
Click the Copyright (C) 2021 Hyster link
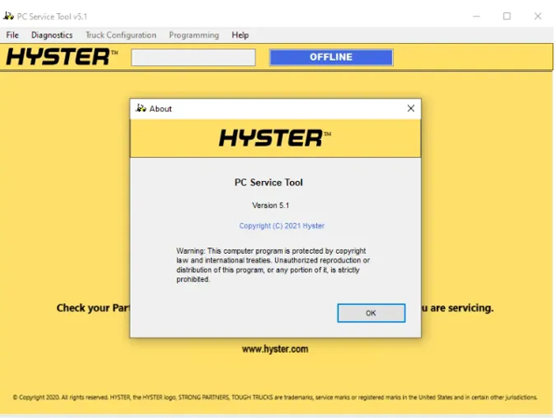coord(282,226)
